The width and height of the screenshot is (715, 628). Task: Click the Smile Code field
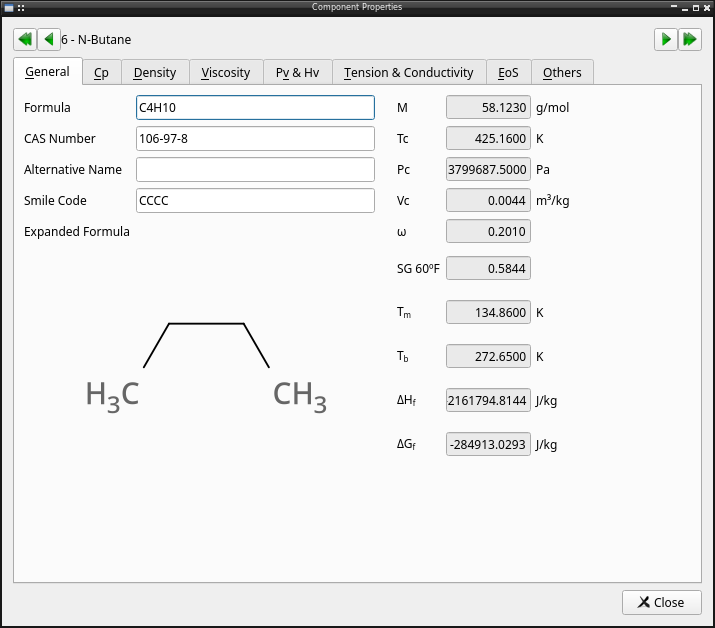(x=255, y=201)
